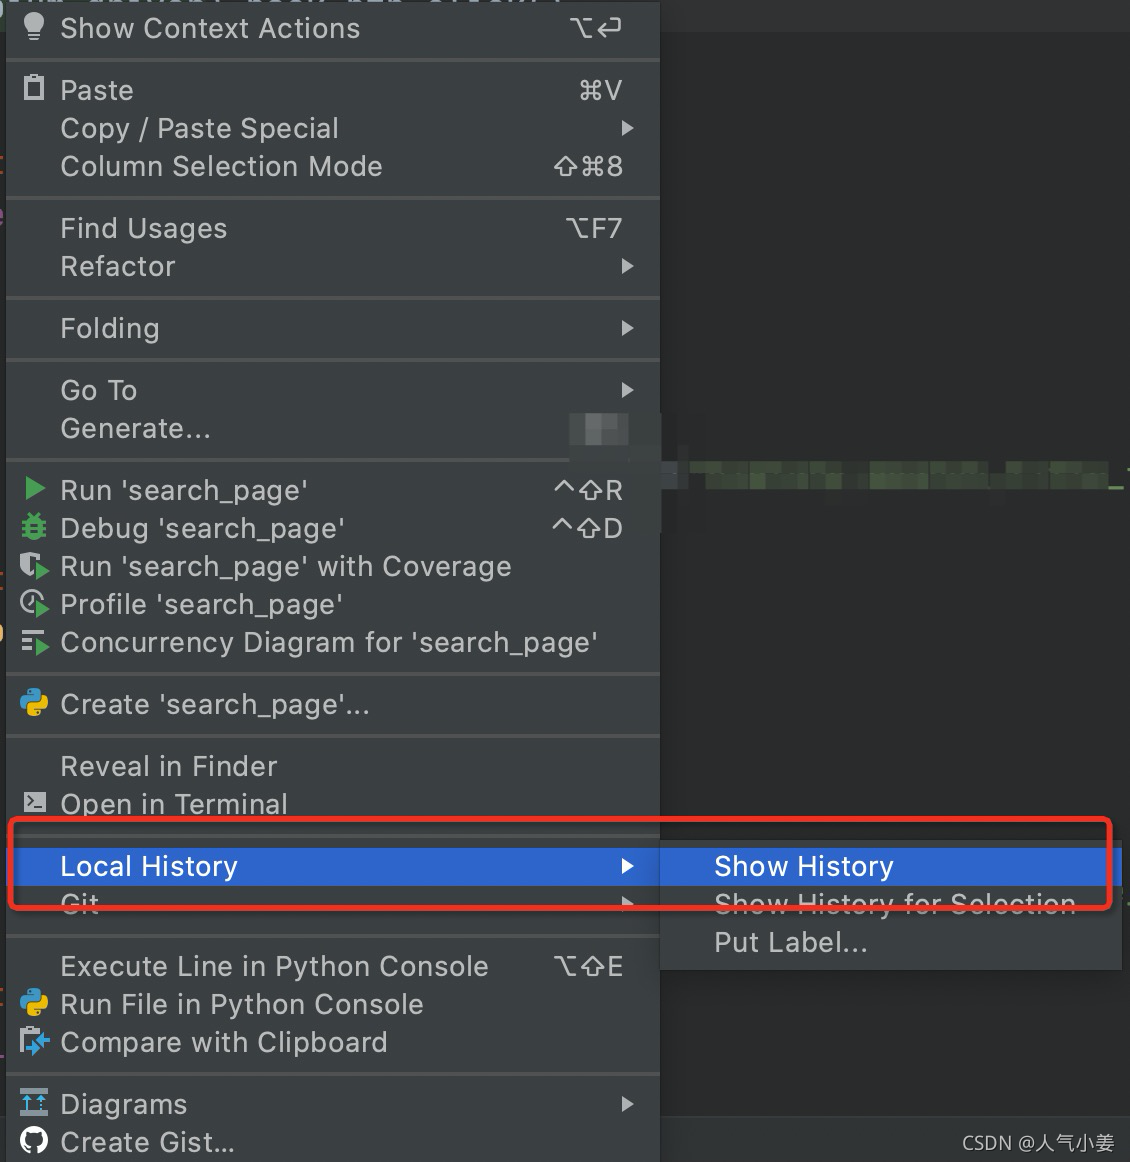This screenshot has width=1130, height=1162.
Task: Click the green play icon for Run 'search_page'
Action: 33,490
